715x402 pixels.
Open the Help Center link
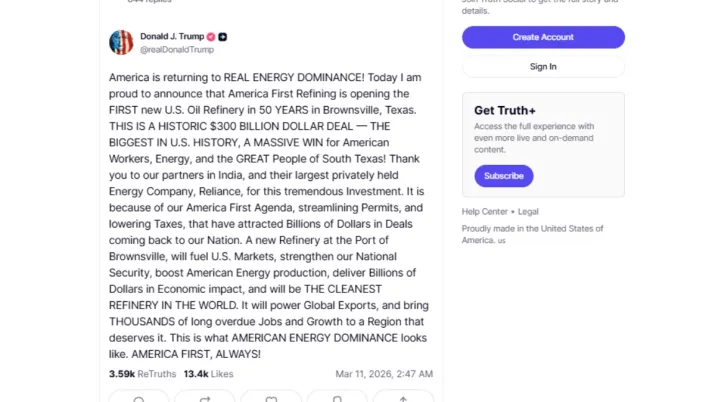[x=484, y=212]
